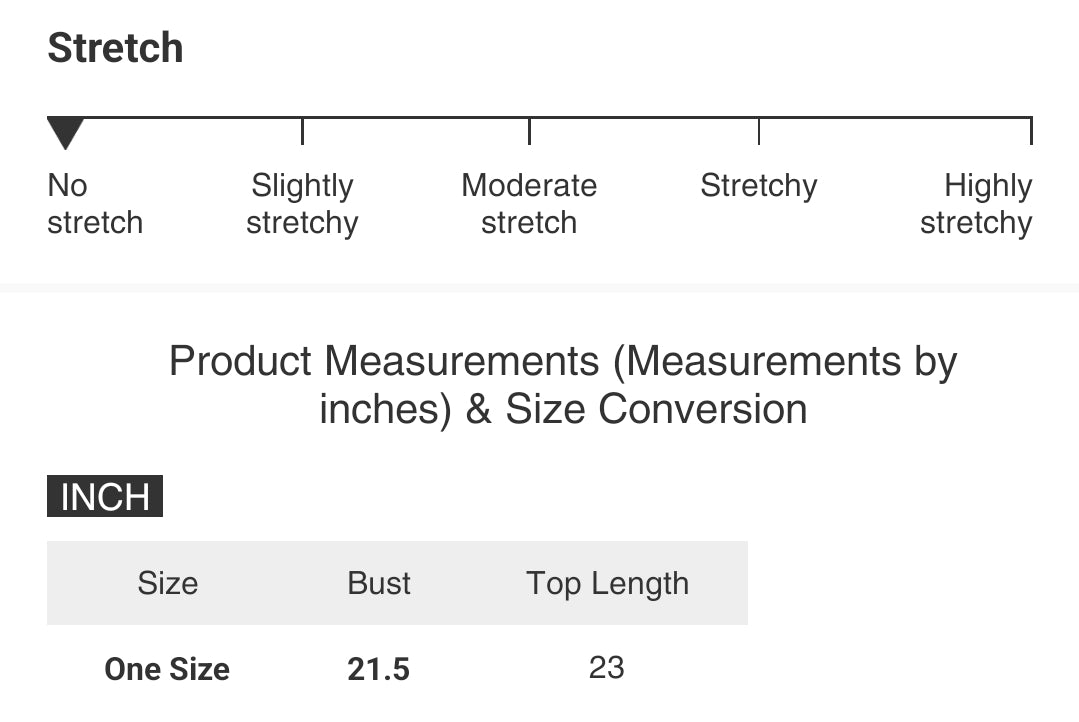Select the 'Moderate stretch' label
1079x722 pixels.
[529, 204]
